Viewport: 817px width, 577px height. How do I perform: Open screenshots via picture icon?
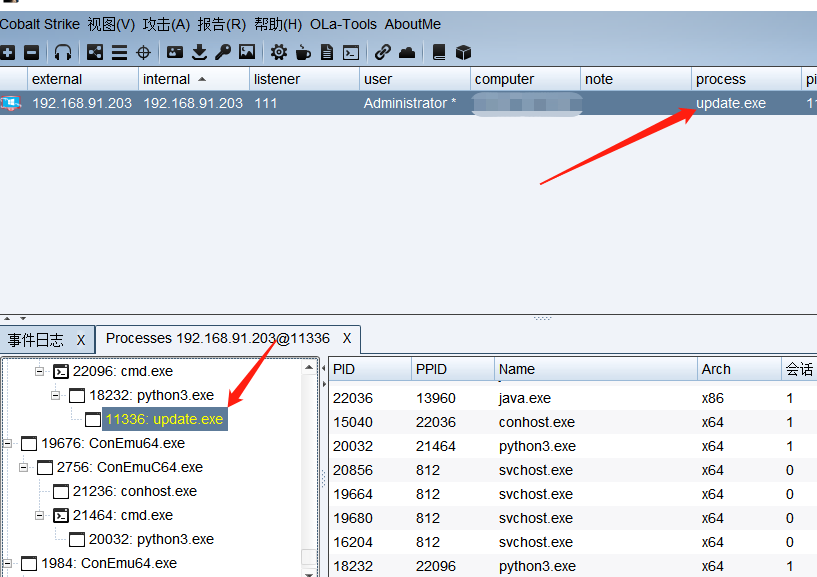(x=247, y=52)
